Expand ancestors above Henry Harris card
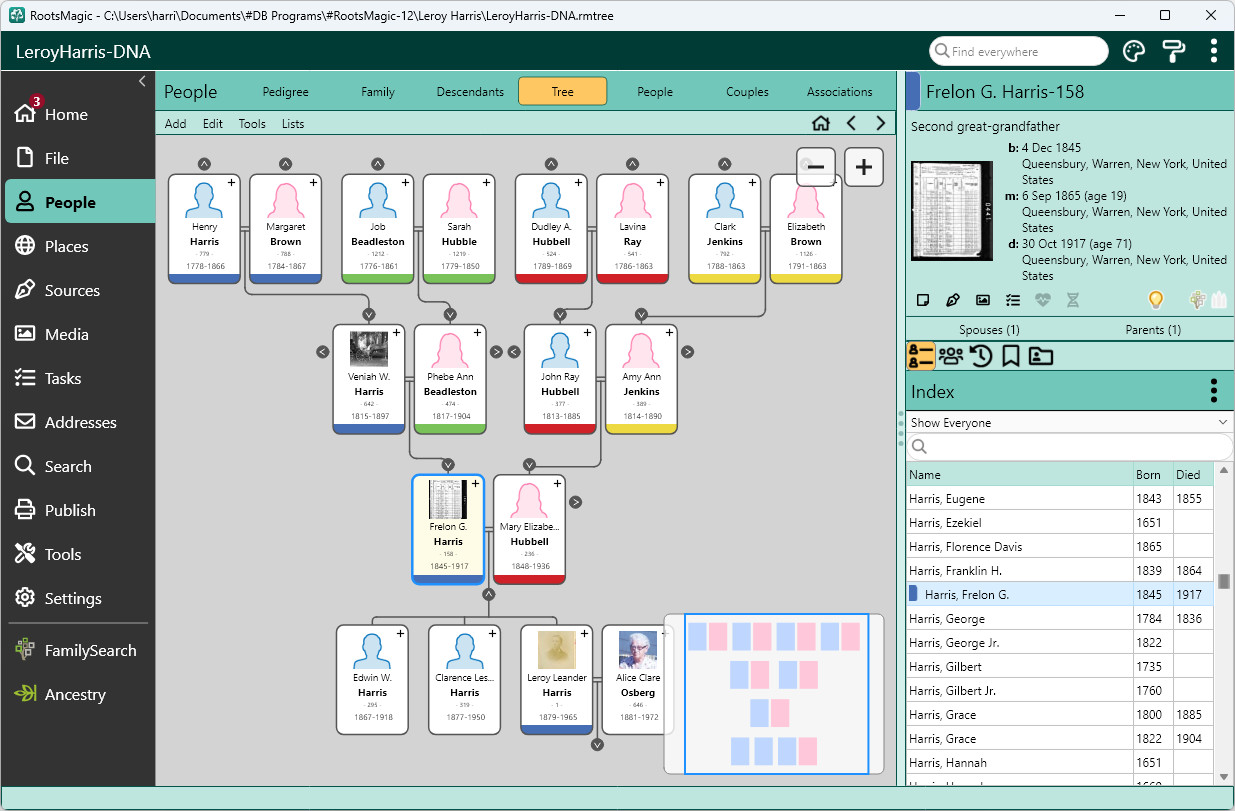 click(204, 164)
